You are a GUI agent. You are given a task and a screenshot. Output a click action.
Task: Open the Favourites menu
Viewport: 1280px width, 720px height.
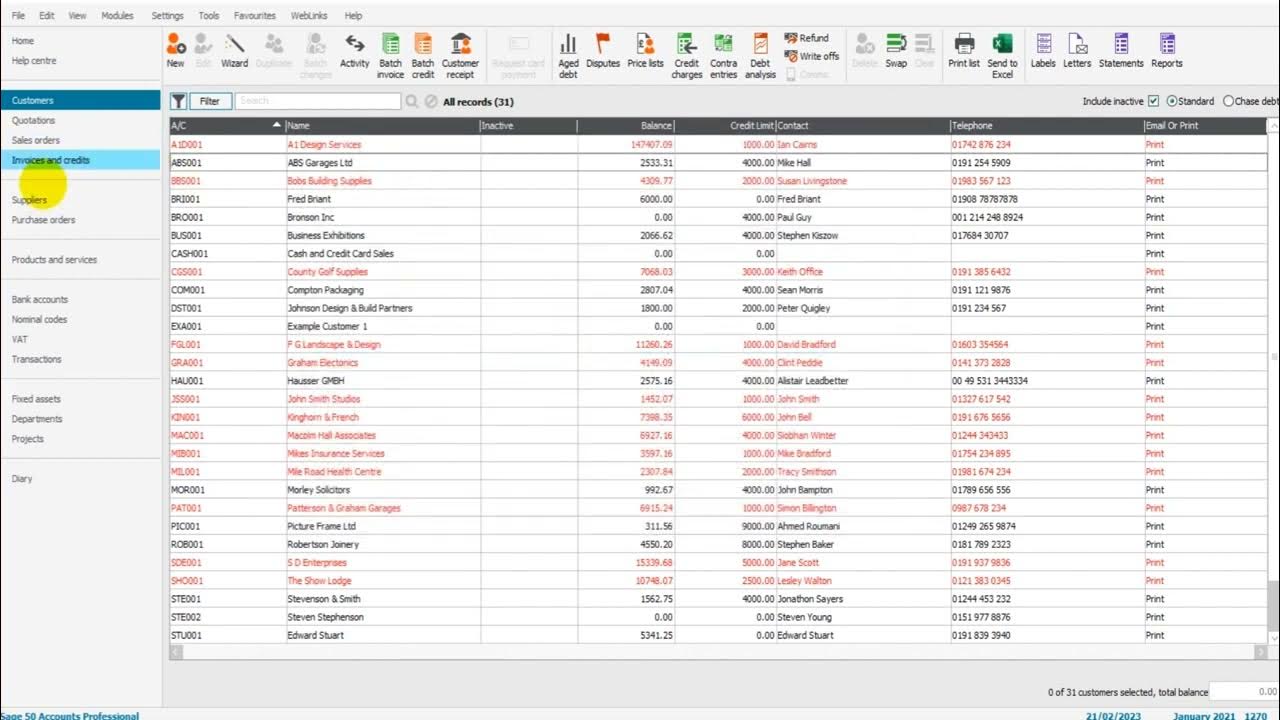(255, 16)
